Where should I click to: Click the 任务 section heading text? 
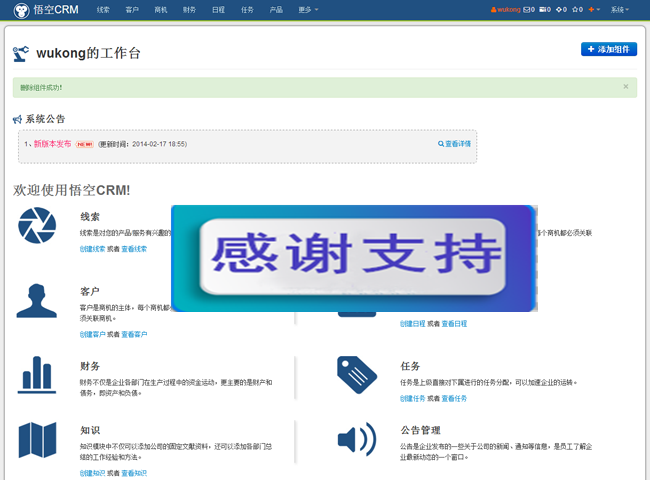point(410,366)
